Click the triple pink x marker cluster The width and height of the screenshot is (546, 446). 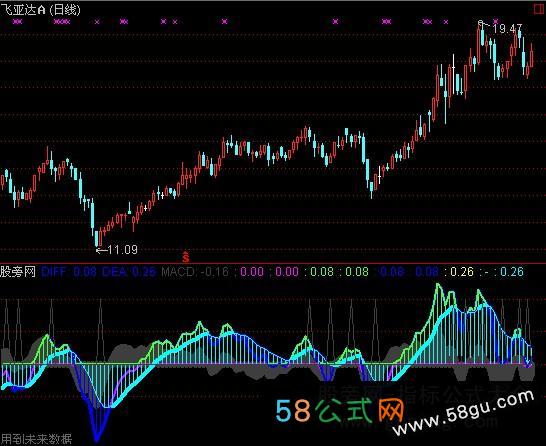[62, 22]
